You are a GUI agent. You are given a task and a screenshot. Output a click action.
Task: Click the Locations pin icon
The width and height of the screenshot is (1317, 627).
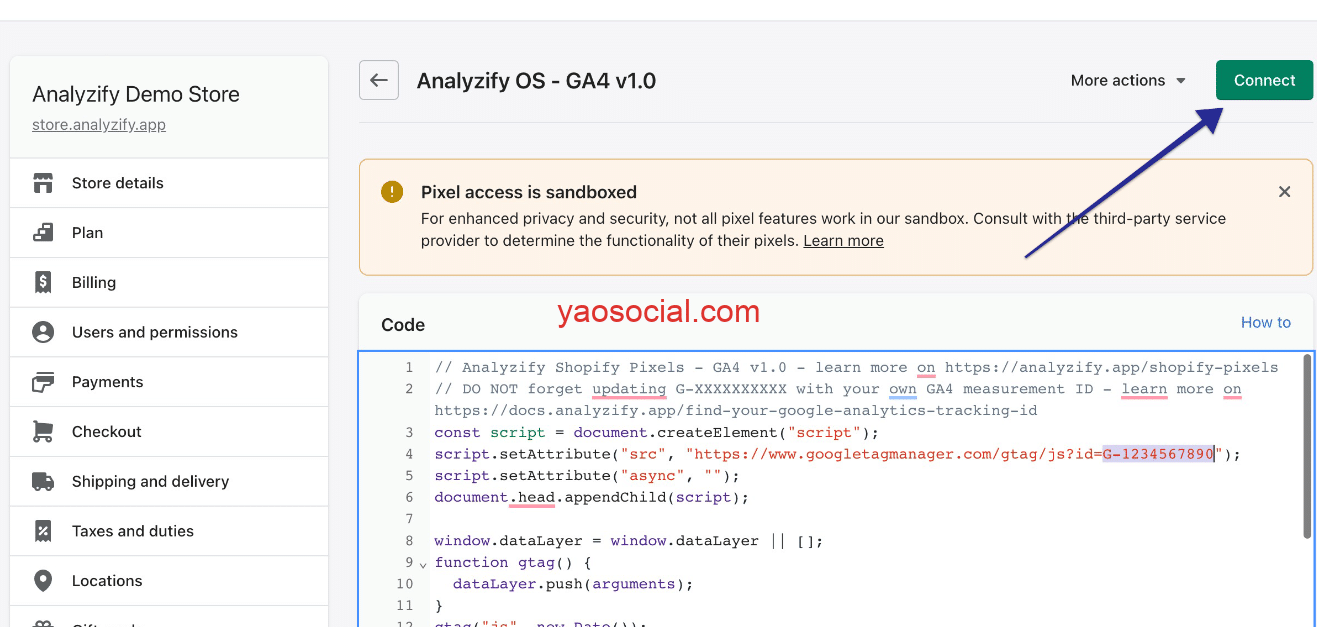point(43,581)
